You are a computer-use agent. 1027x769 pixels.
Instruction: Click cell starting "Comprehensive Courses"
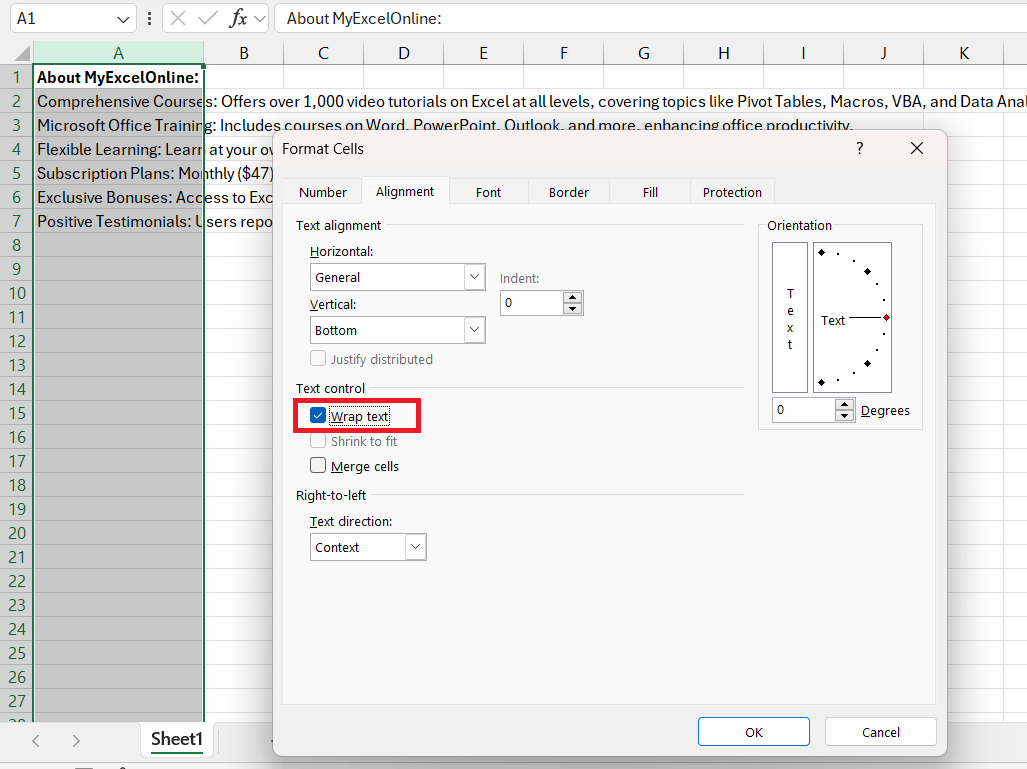pos(119,102)
